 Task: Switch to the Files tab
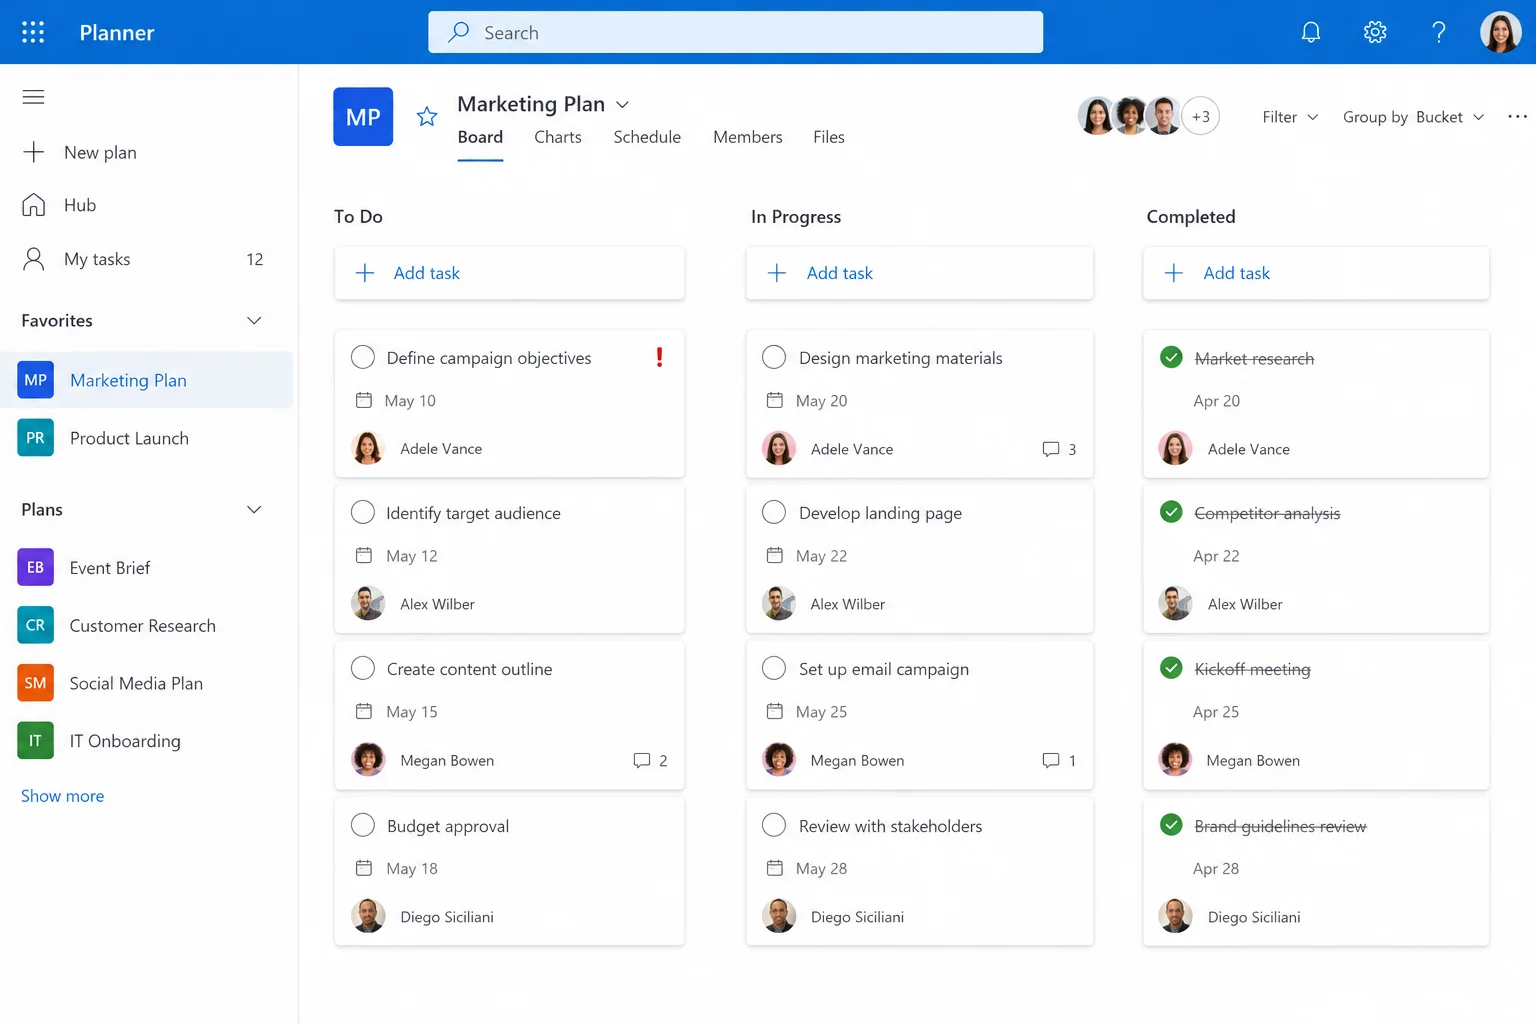click(x=829, y=137)
